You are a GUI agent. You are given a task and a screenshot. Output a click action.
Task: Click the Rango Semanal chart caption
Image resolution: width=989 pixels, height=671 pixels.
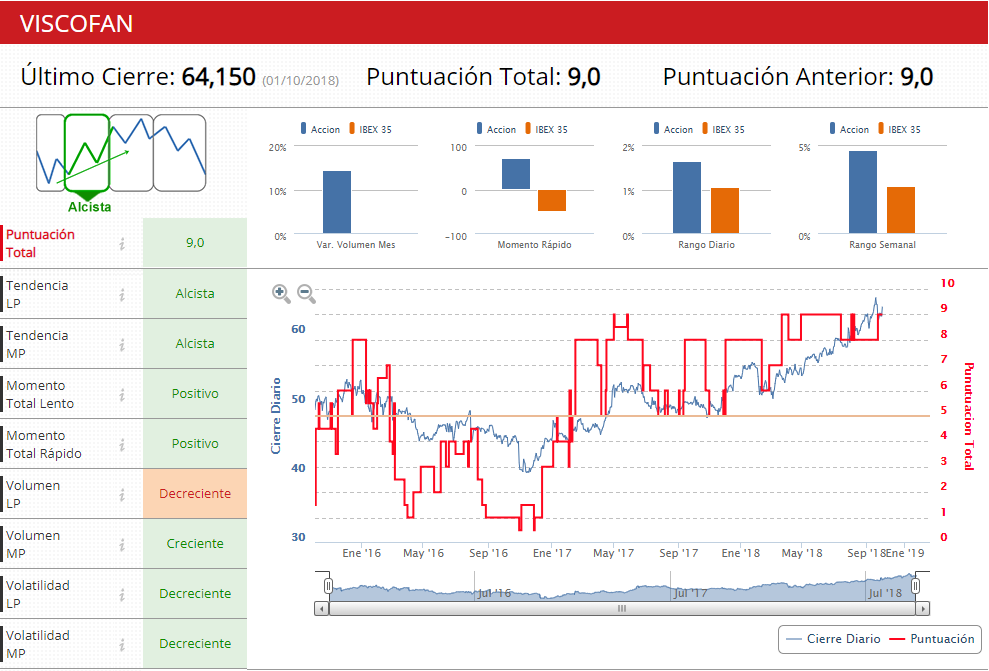tap(882, 245)
